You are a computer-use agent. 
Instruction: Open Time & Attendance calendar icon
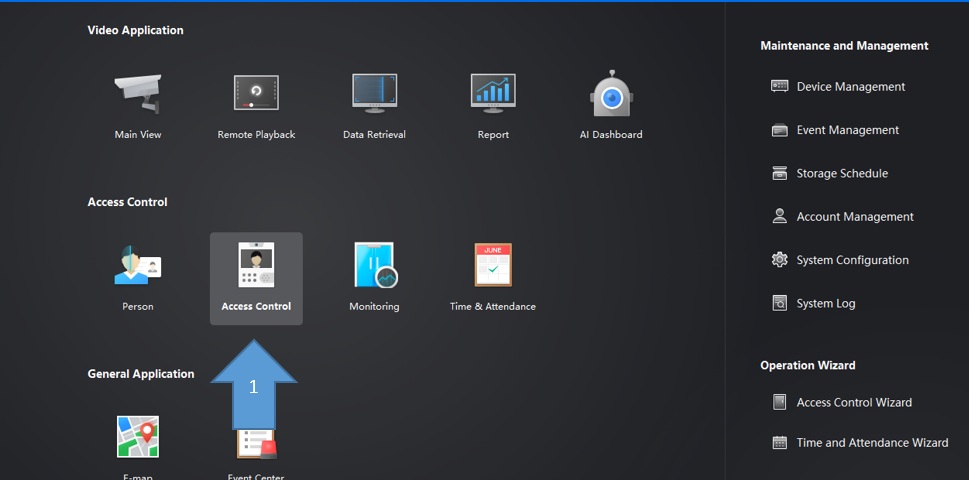(493, 264)
